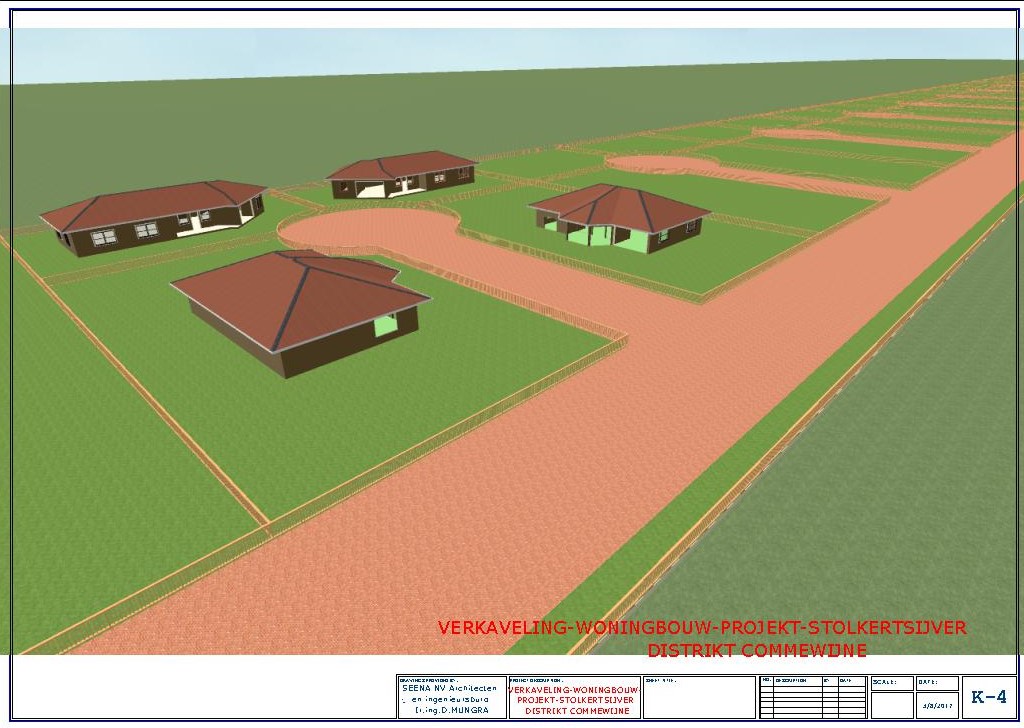Image resolution: width=1024 pixels, height=728 pixels.
Task: Click the empty Scale field in title block
Action: tap(891, 703)
